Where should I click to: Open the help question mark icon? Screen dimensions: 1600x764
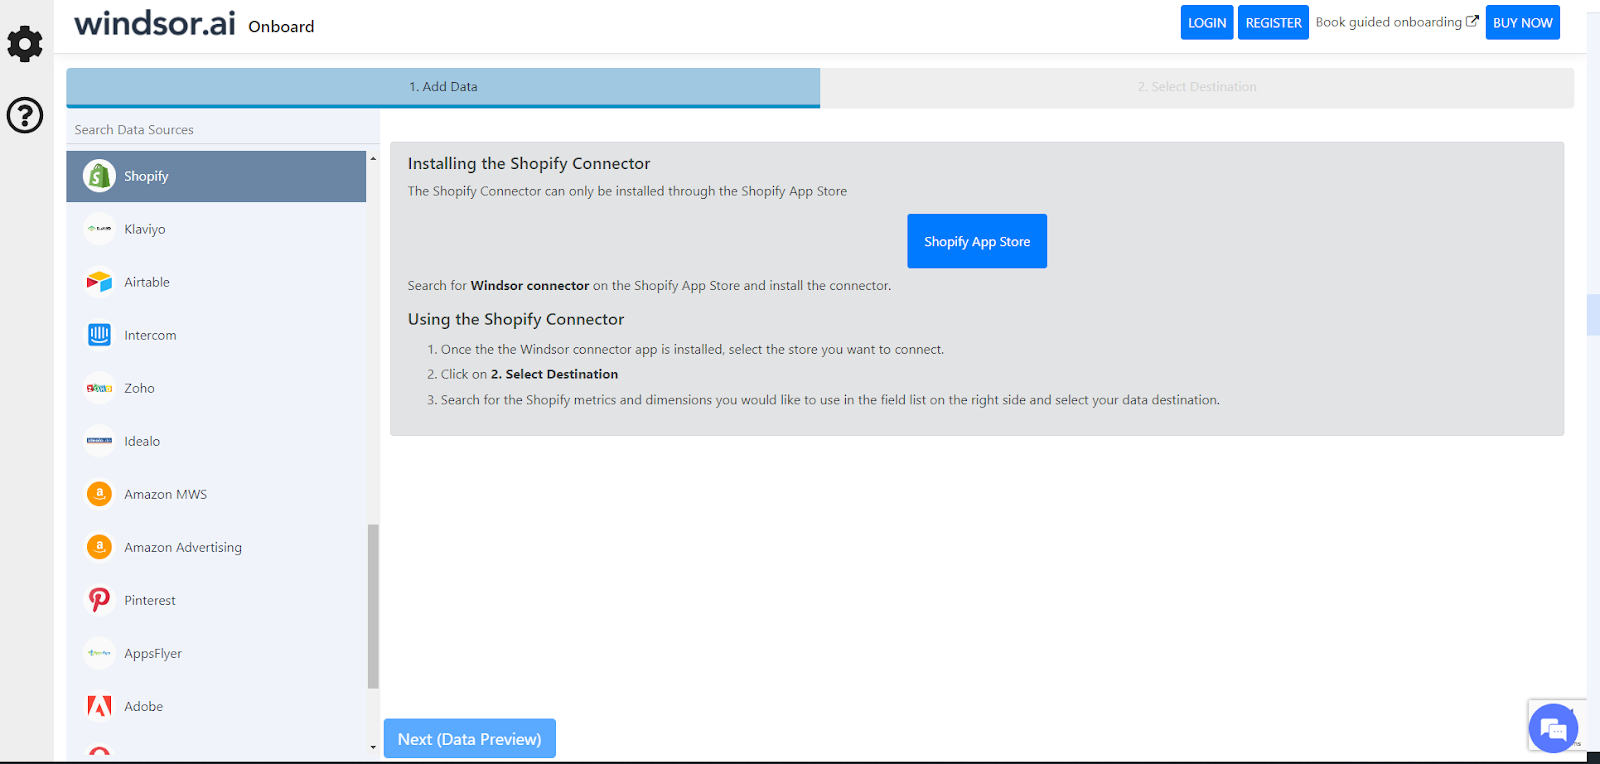pyautogui.click(x=25, y=115)
